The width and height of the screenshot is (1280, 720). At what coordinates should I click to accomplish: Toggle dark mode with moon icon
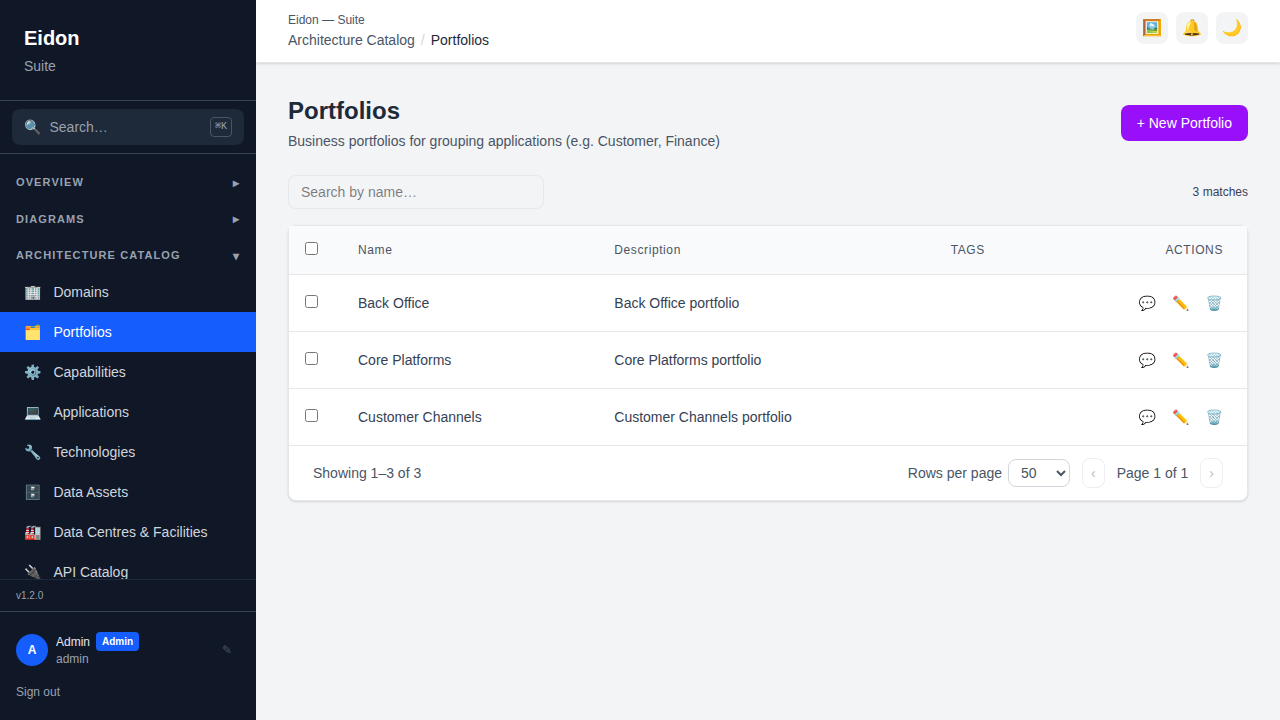[x=1232, y=28]
